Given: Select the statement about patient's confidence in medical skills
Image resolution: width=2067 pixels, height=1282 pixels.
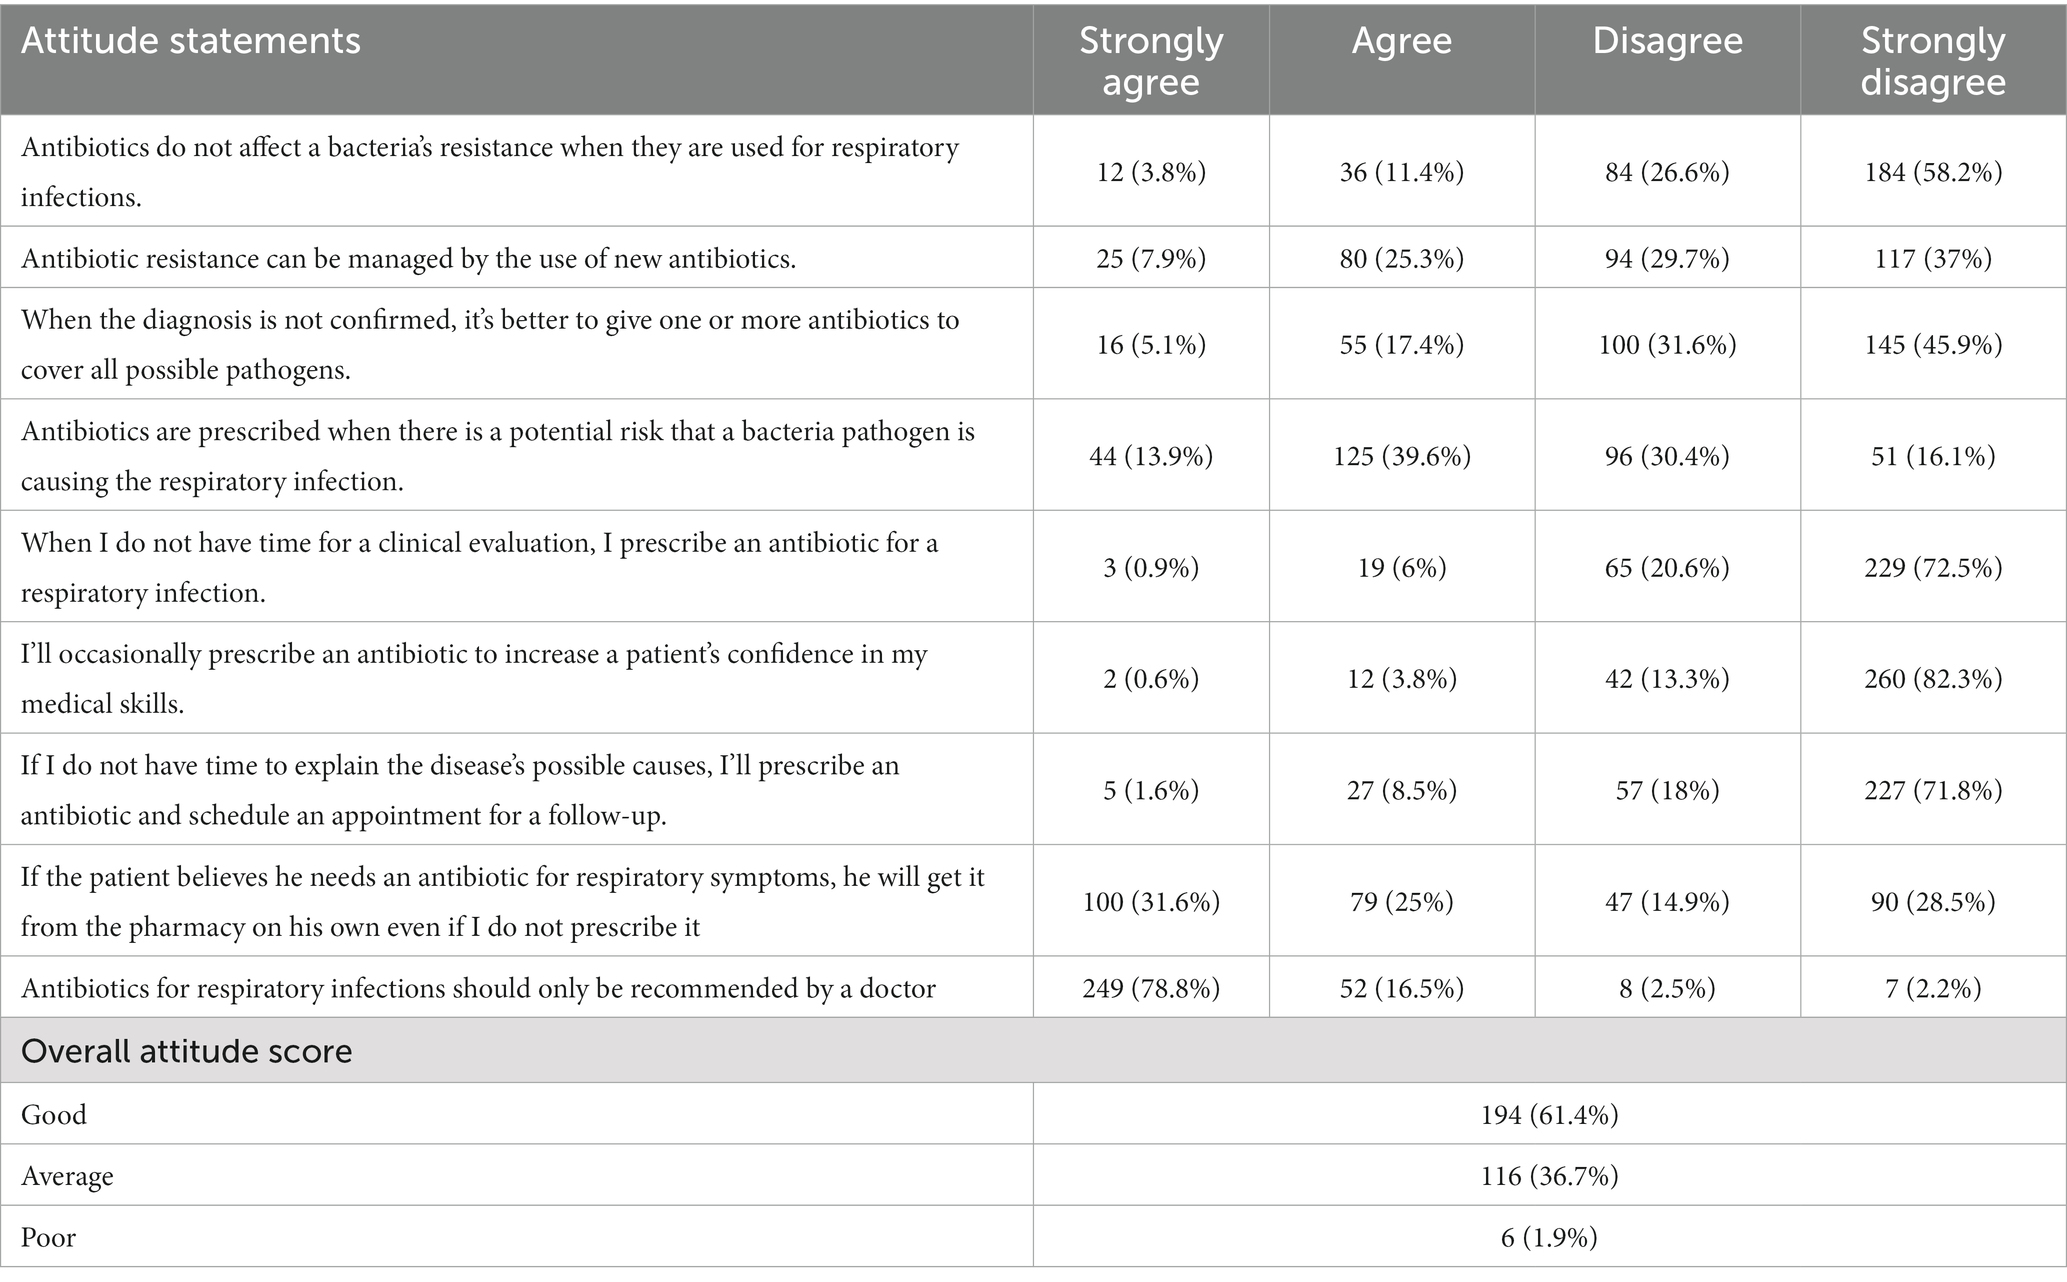Looking at the screenshot, I should [474, 679].
